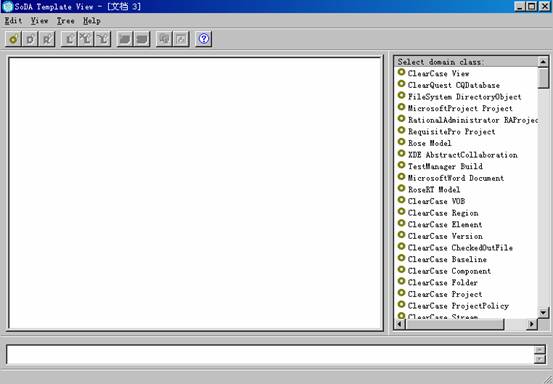Image resolution: width=553 pixels, height=384 pixels.
Task: Select ClearQuest CQDatabase domain class
Action: click(x=454, y=85)
